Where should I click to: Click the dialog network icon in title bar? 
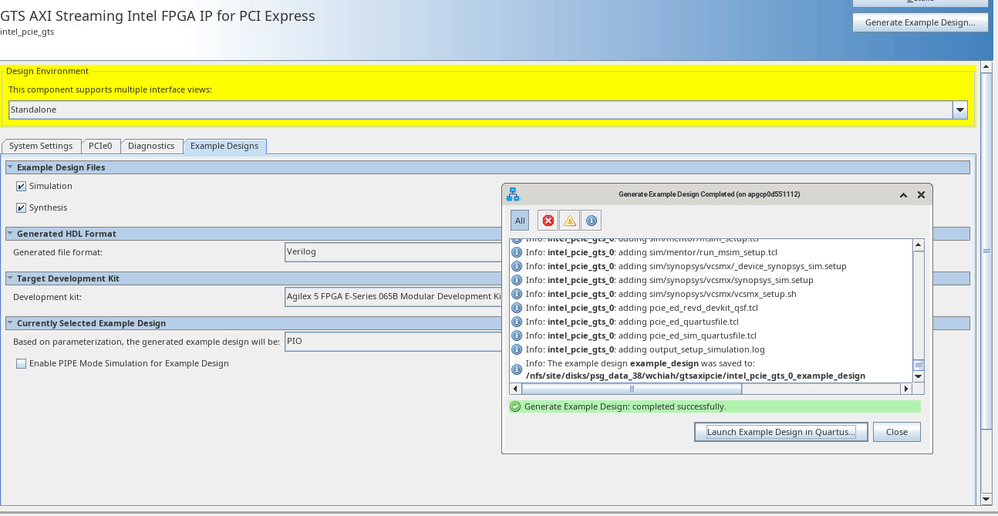pos(513,195)
